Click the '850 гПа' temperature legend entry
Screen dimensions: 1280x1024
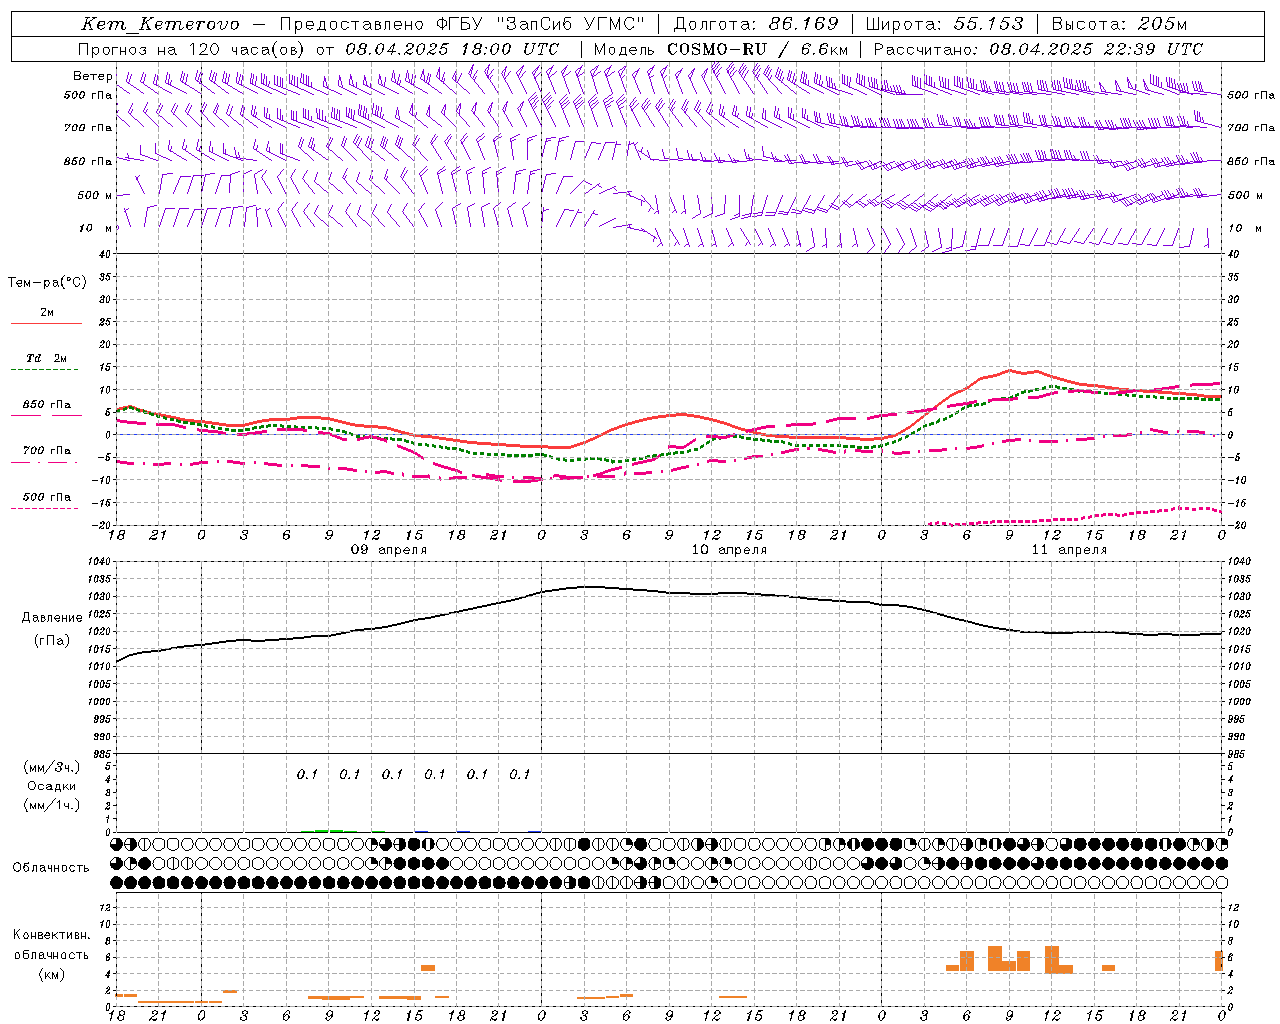point(47,405)
